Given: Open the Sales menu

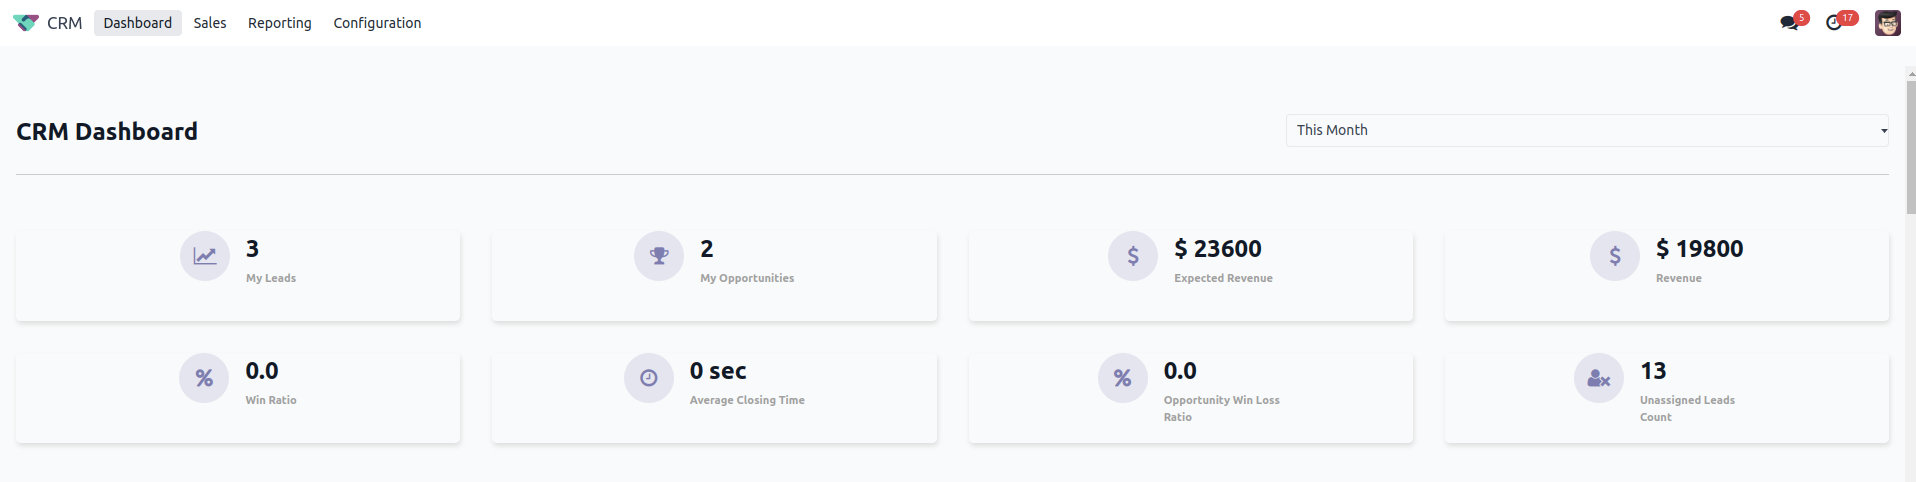Looking at the screenshot, I should point(210,23).
